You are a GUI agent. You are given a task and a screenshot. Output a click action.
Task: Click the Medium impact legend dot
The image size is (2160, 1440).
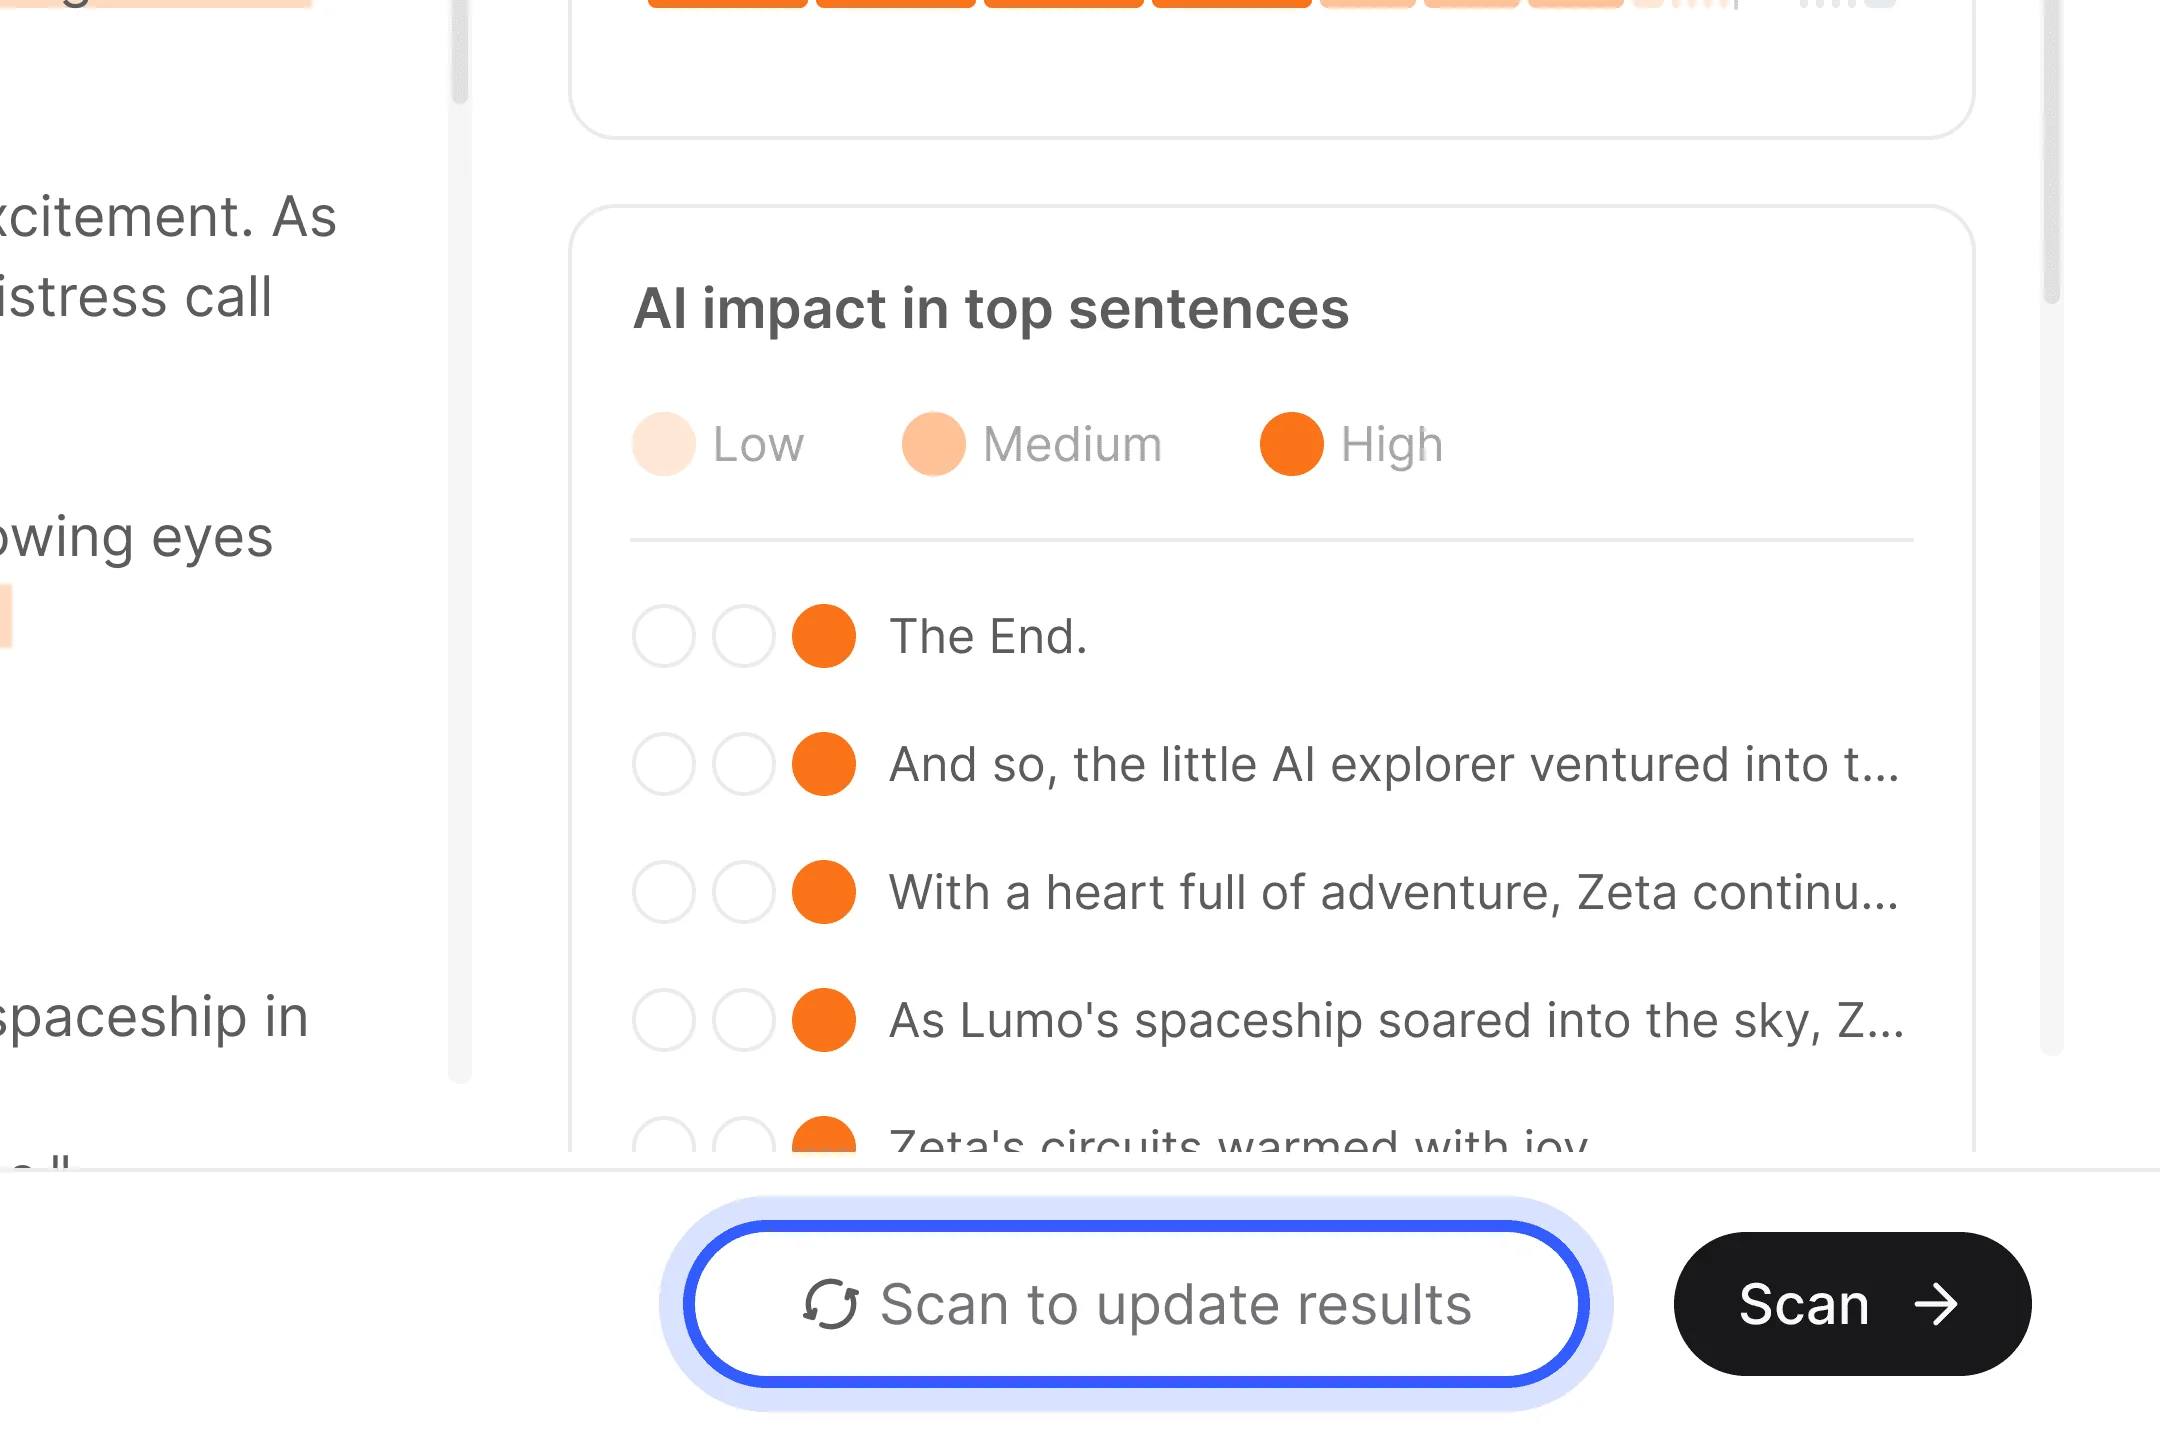click(933, 444)
